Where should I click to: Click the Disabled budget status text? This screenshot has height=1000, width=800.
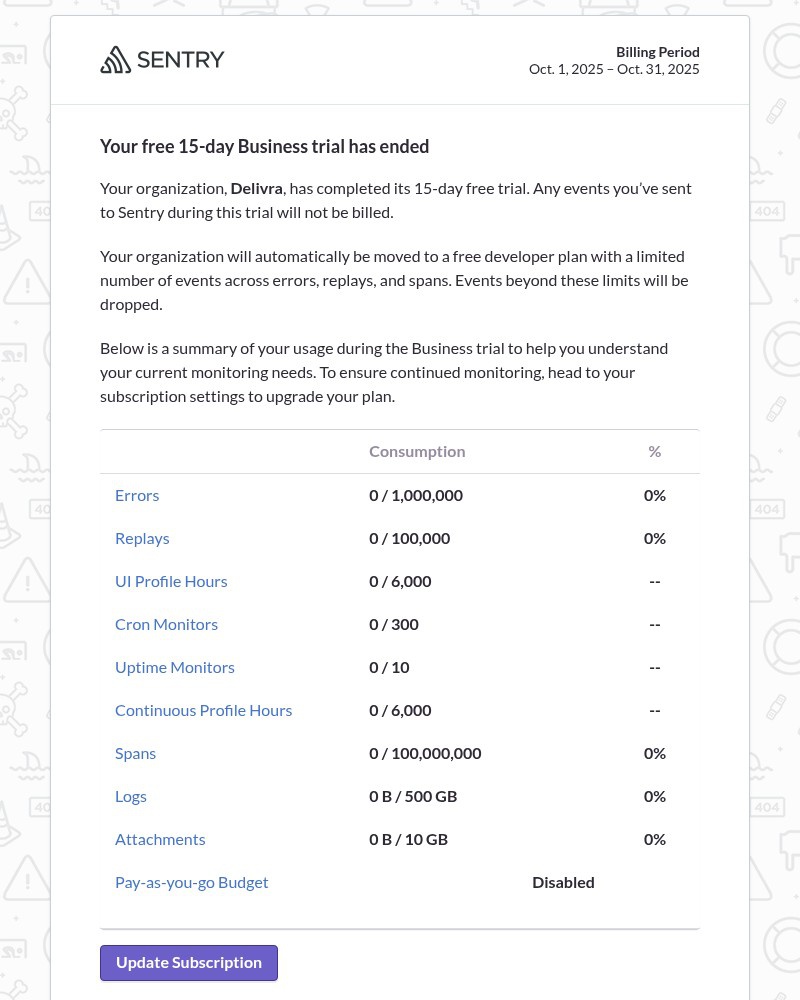563,882
